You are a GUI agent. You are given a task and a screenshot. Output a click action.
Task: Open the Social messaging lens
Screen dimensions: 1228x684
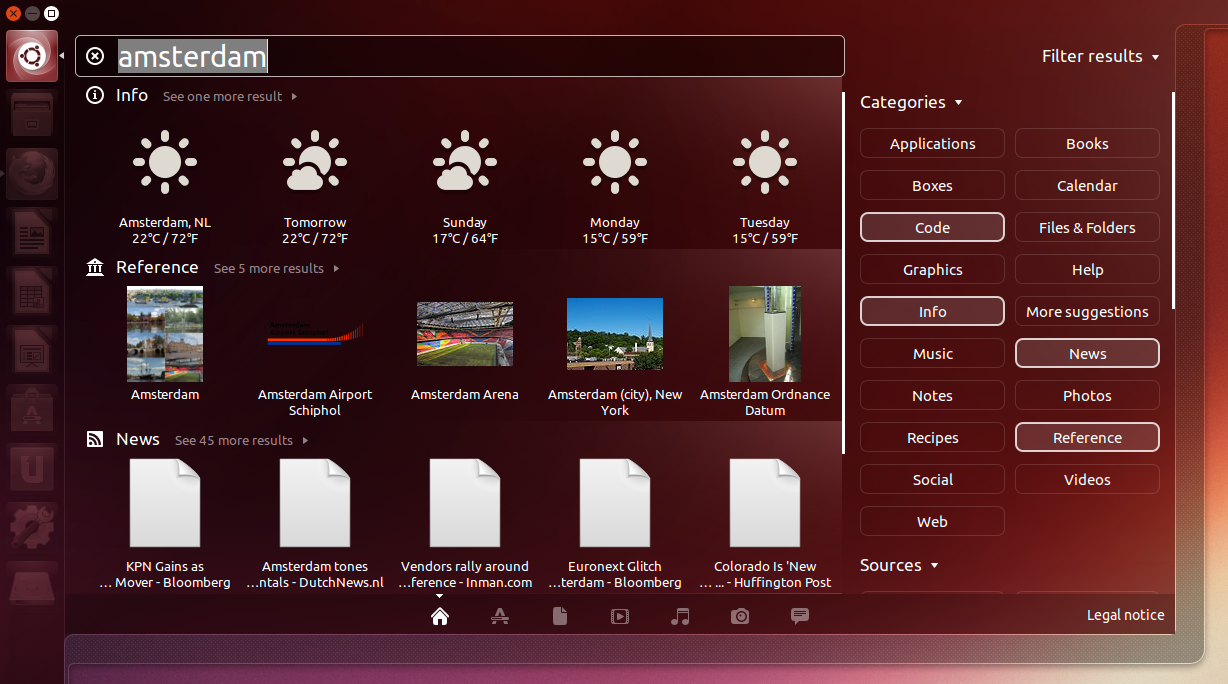click(x=799, y=616)
